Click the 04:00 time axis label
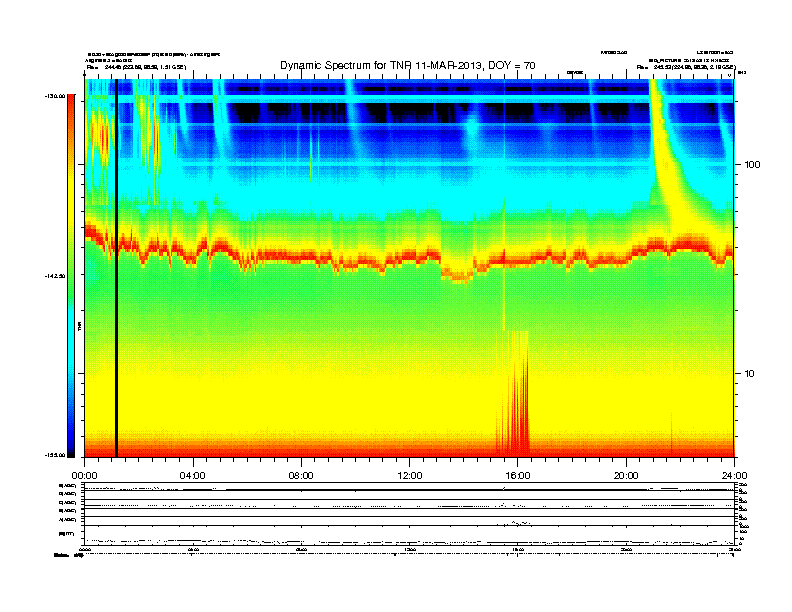 pyautogui.click(x=193, y=476)
